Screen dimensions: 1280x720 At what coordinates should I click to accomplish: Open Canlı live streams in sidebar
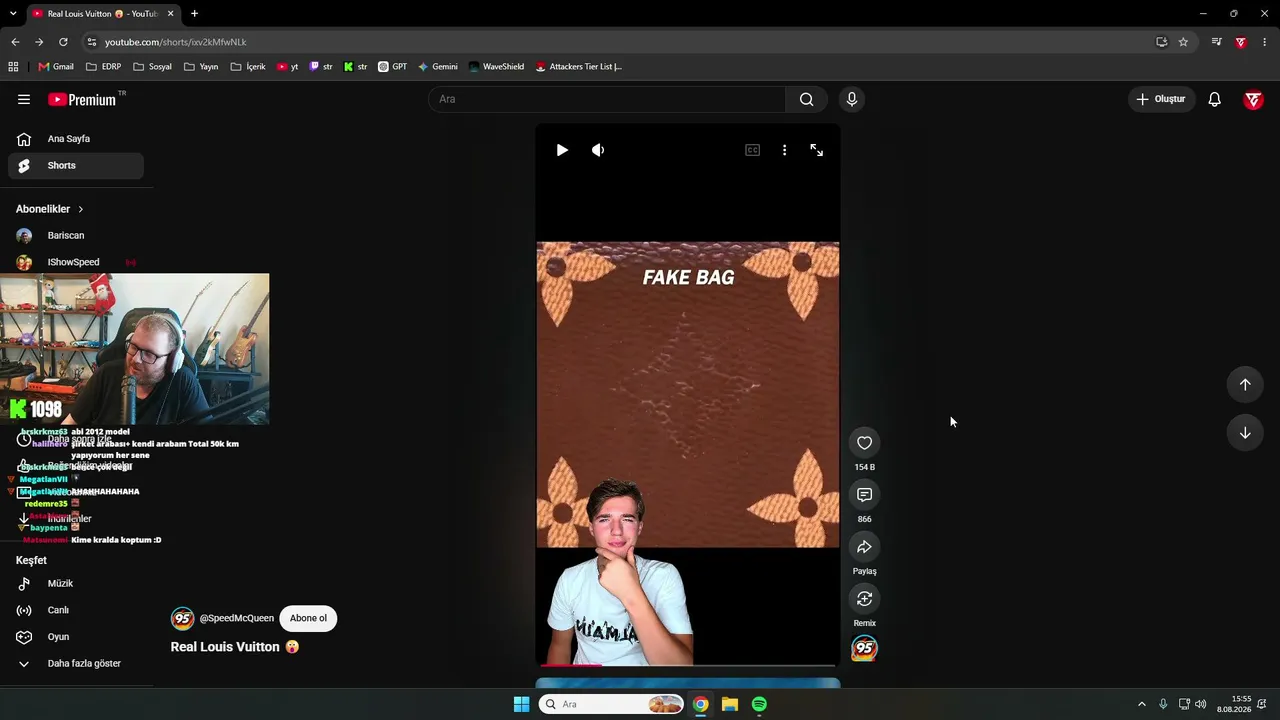(x=76, y=611)
